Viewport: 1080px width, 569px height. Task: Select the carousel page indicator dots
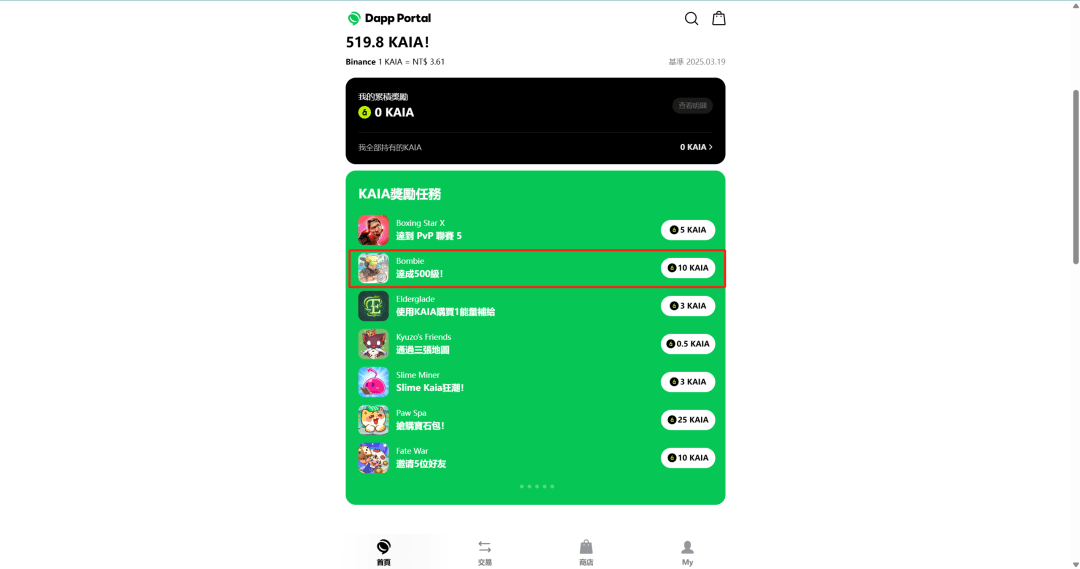(x=537, y=486)
